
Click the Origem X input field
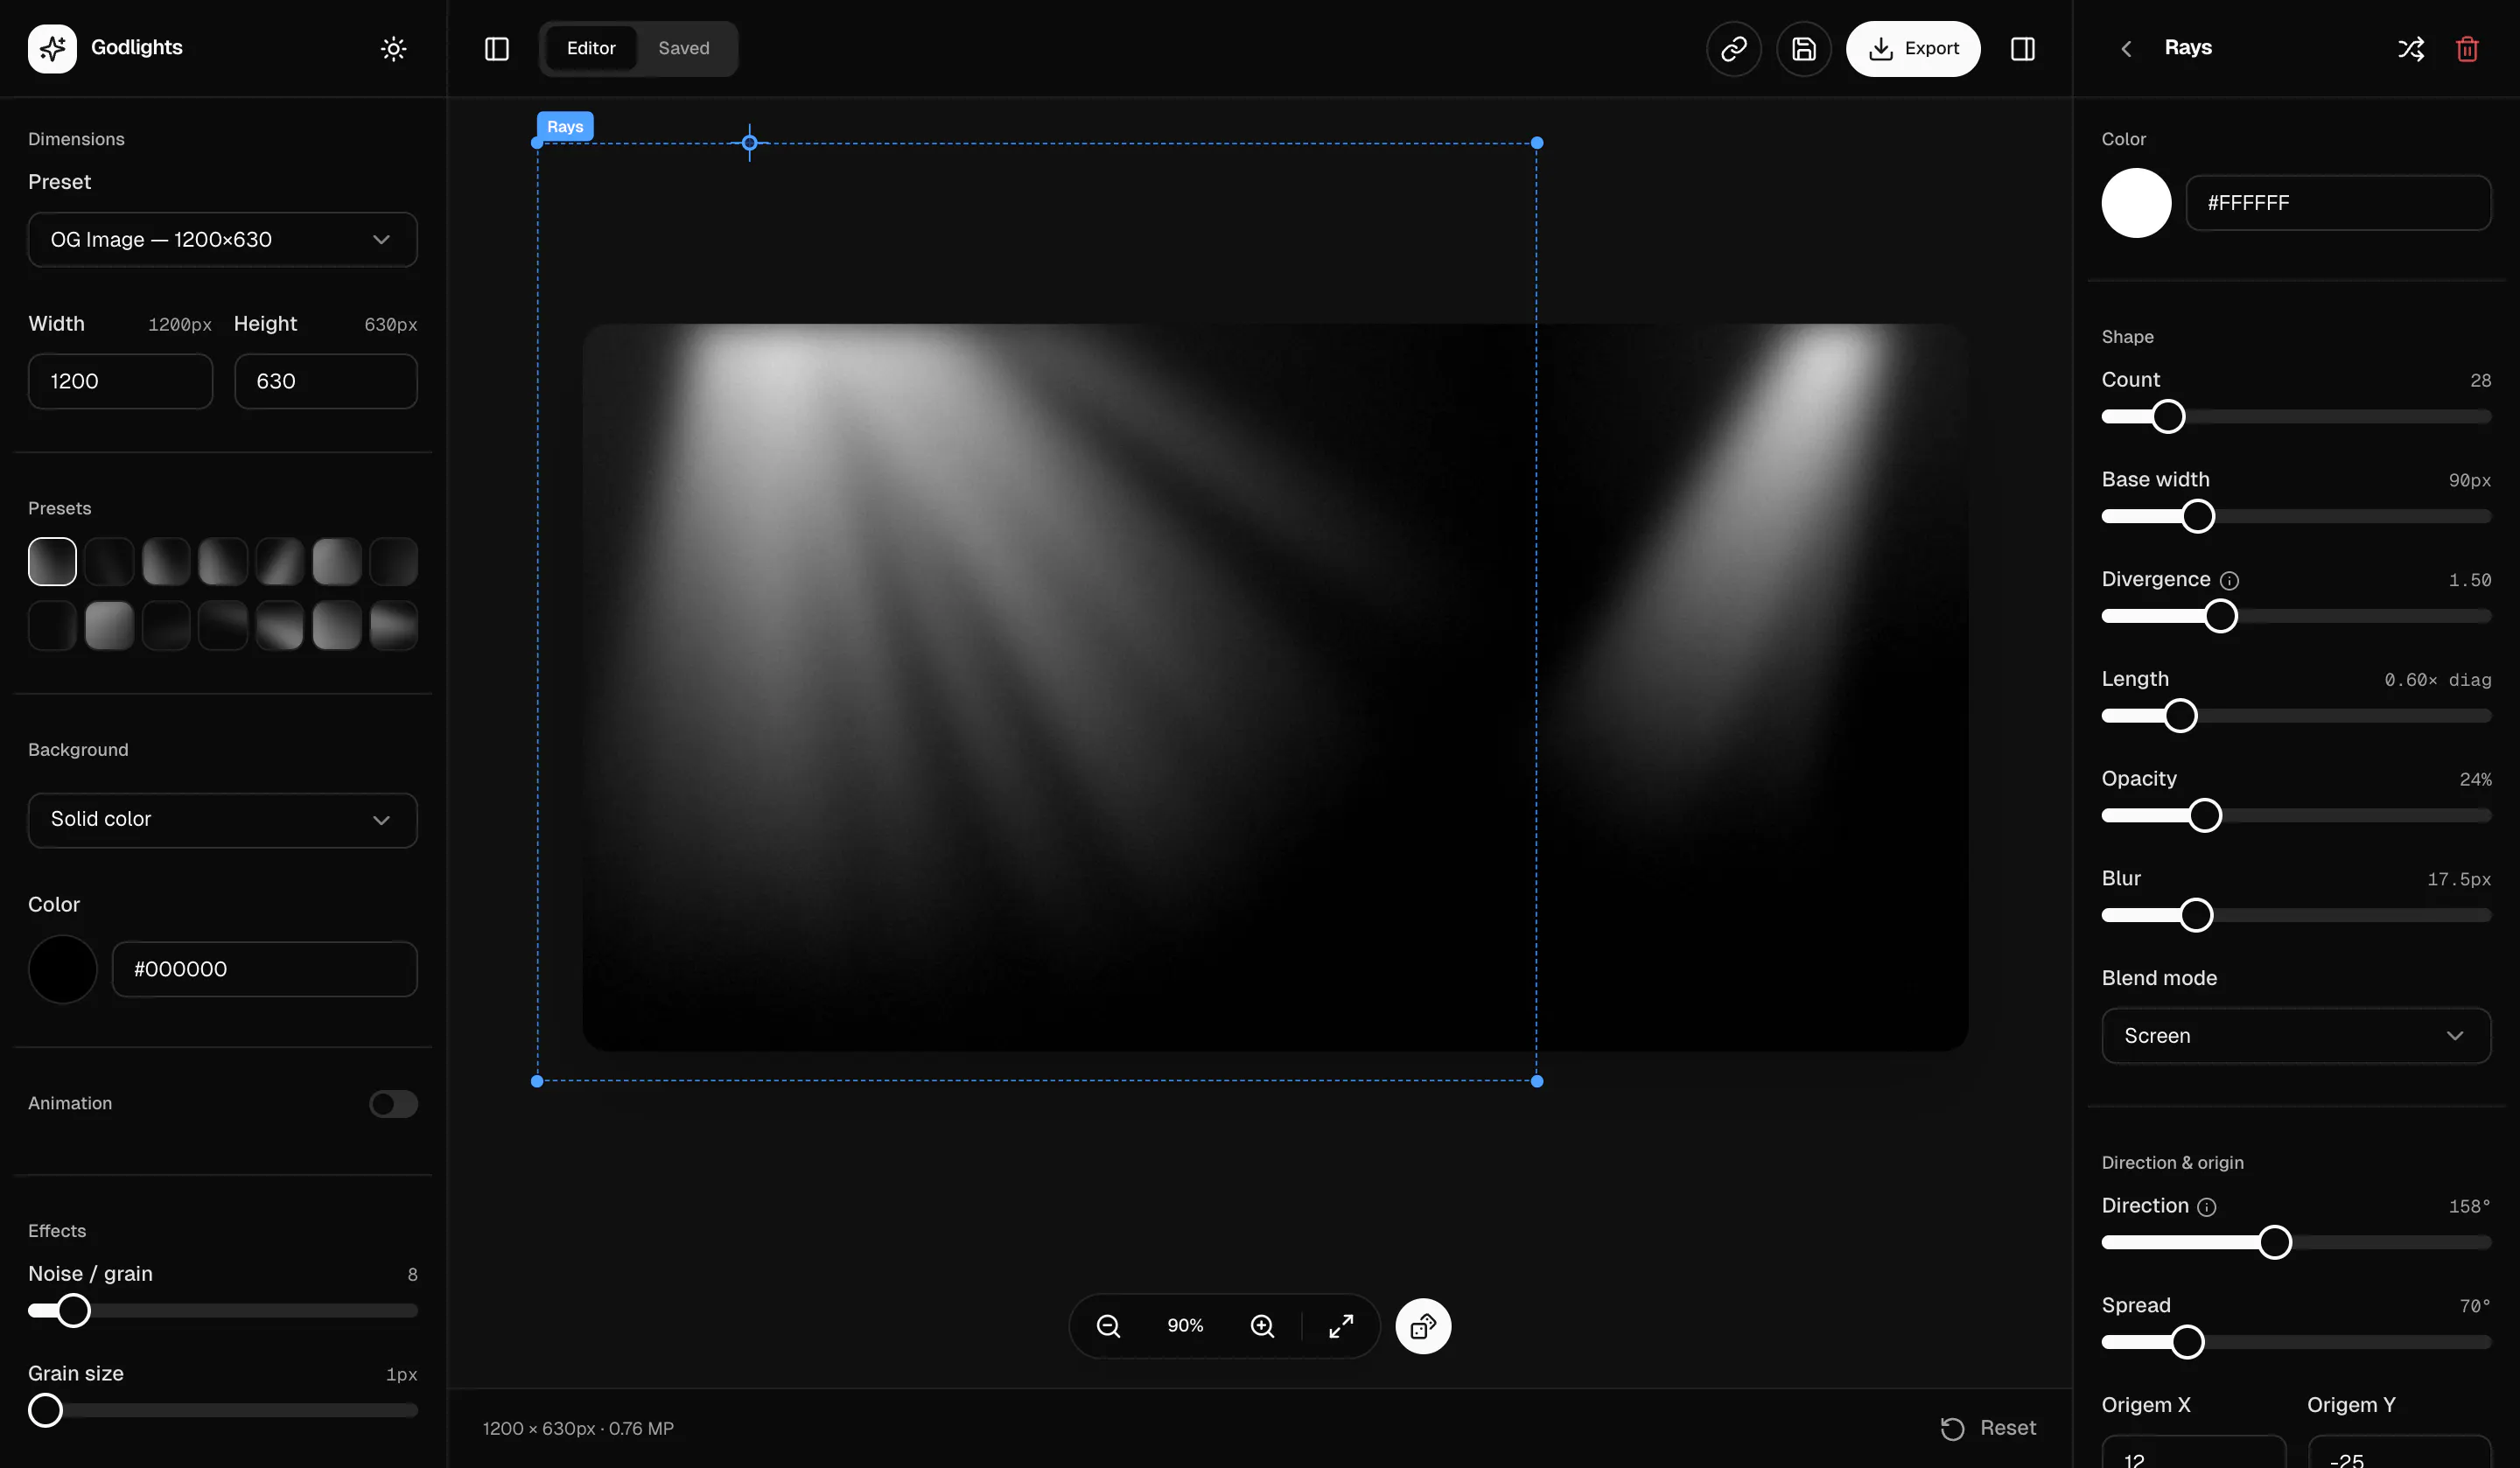2194,1452
